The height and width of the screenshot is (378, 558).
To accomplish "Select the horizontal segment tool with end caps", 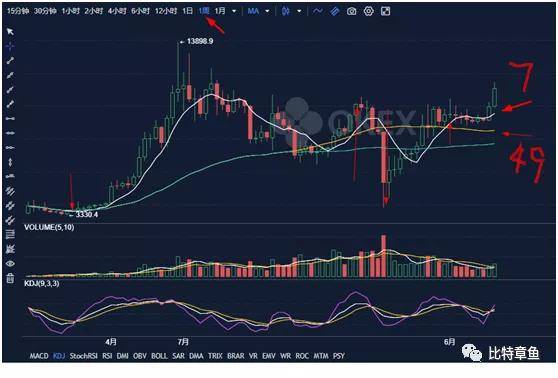I will point(10,119).
